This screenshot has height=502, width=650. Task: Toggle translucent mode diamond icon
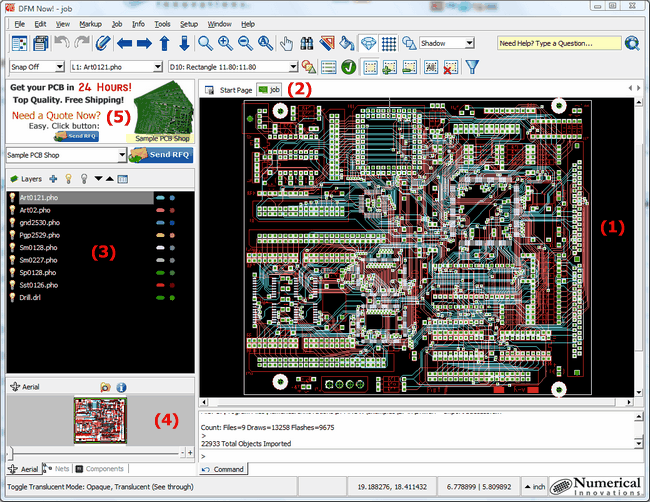[368, 43]
